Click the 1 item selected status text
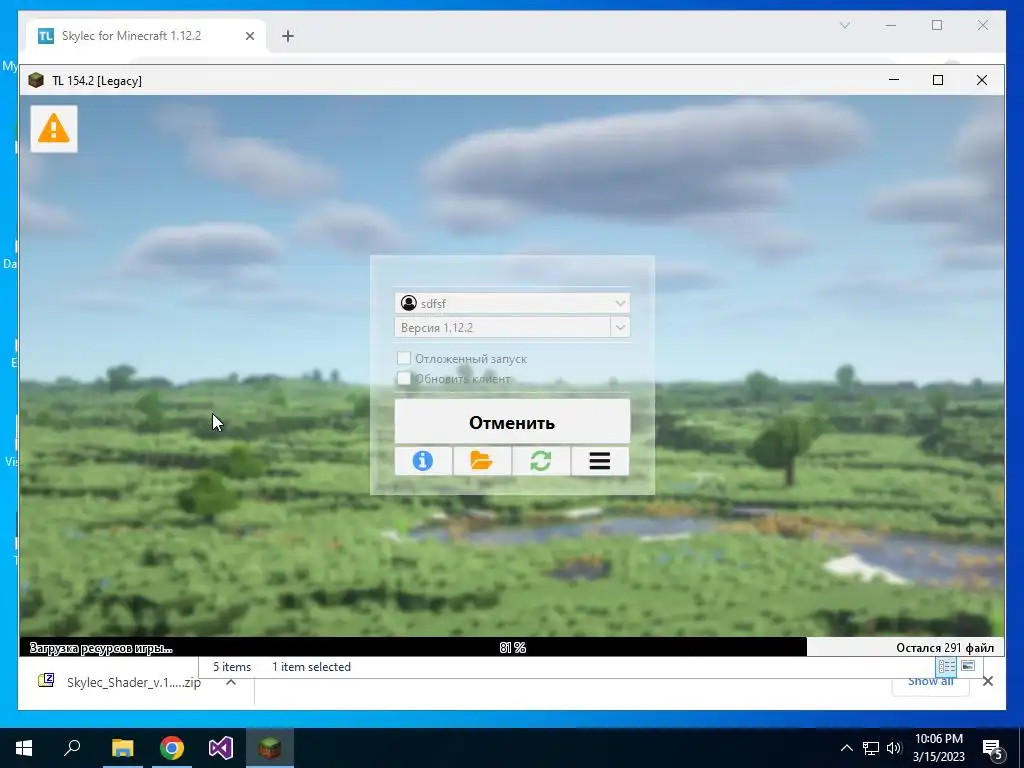 (x=312, y=667)
